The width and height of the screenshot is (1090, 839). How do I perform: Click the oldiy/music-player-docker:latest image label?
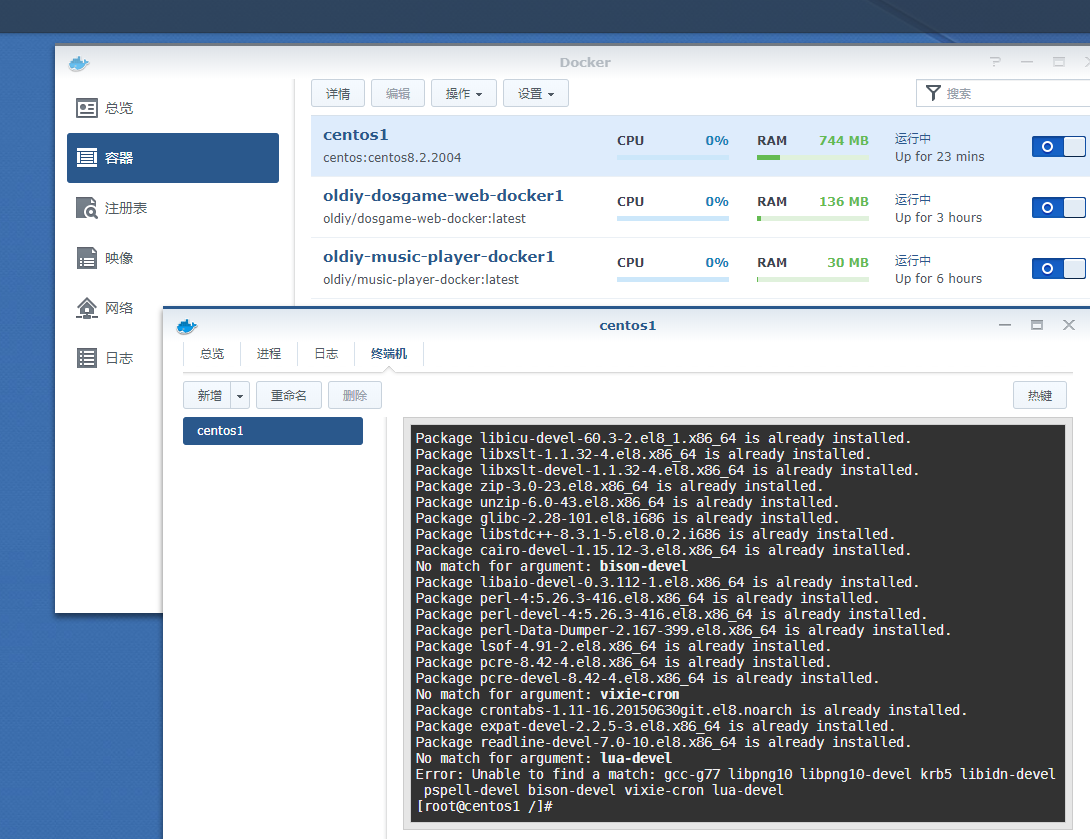421,279
